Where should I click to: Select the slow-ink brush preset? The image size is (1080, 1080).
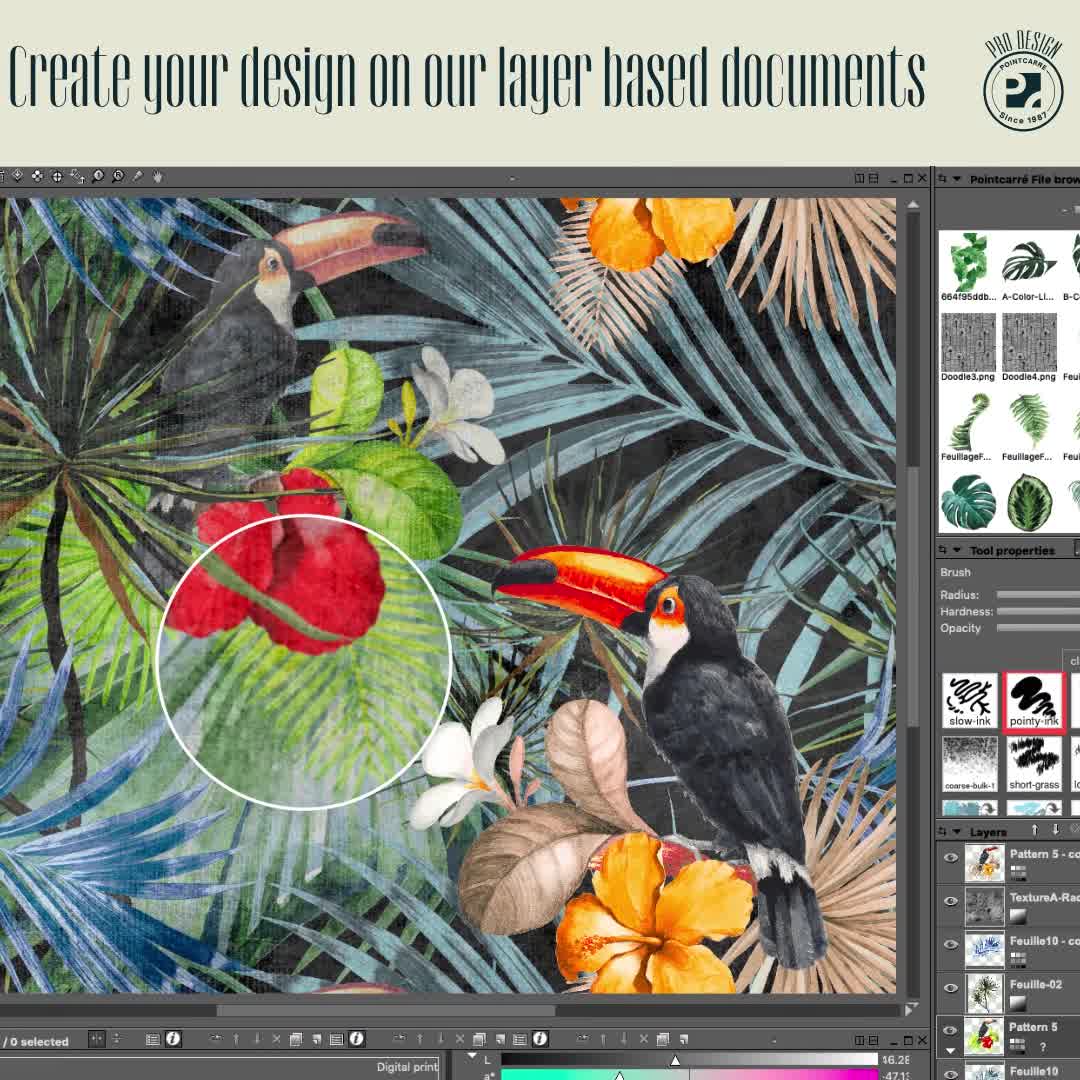click(x=970, y=701)
